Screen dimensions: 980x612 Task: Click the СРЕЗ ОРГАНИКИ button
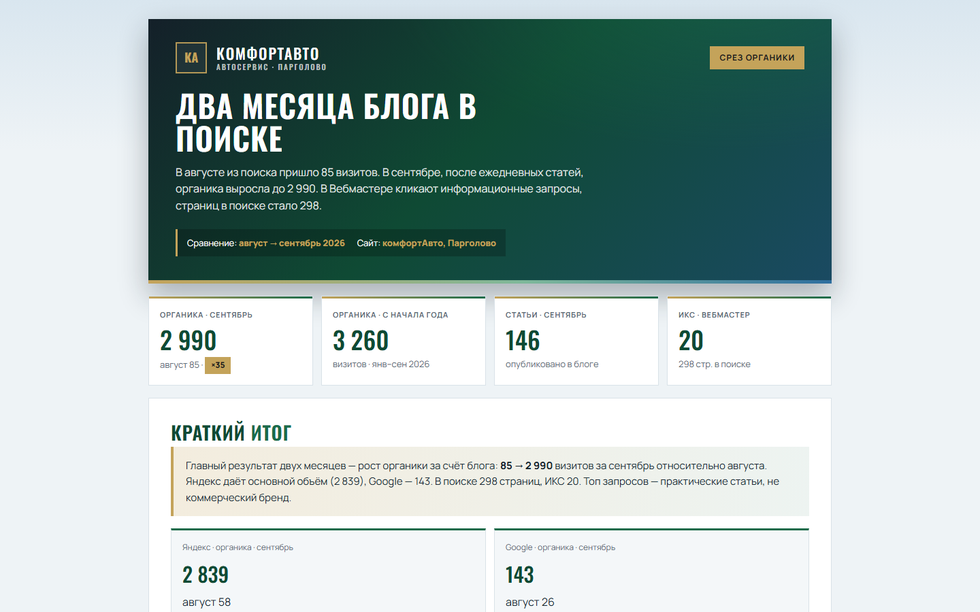pos(757,58)
